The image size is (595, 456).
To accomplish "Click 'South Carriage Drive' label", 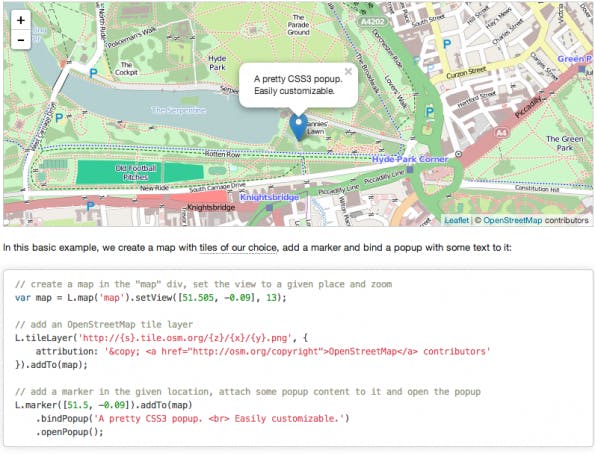I will (217, 187).
